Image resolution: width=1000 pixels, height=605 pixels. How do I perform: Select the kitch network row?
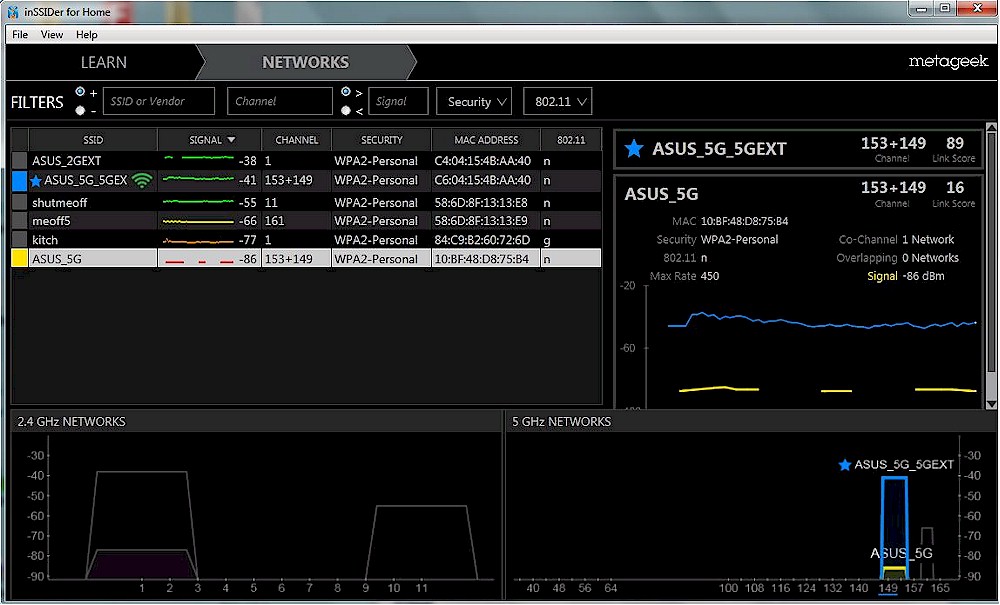306,240
